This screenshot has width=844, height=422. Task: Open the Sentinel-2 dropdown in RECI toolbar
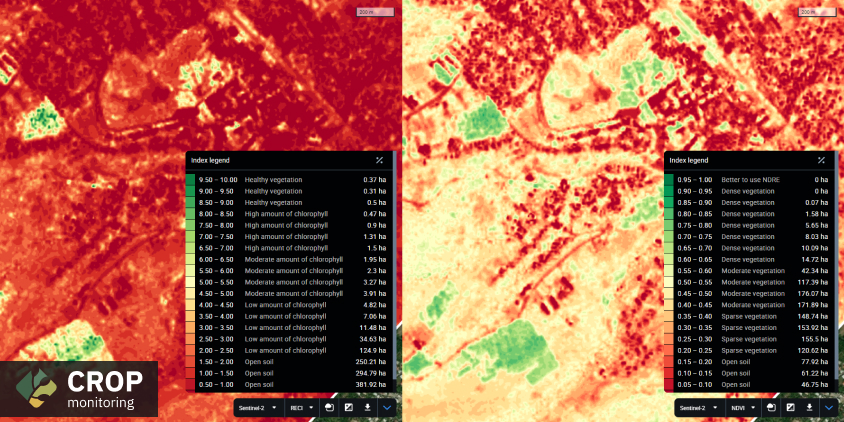259,407
